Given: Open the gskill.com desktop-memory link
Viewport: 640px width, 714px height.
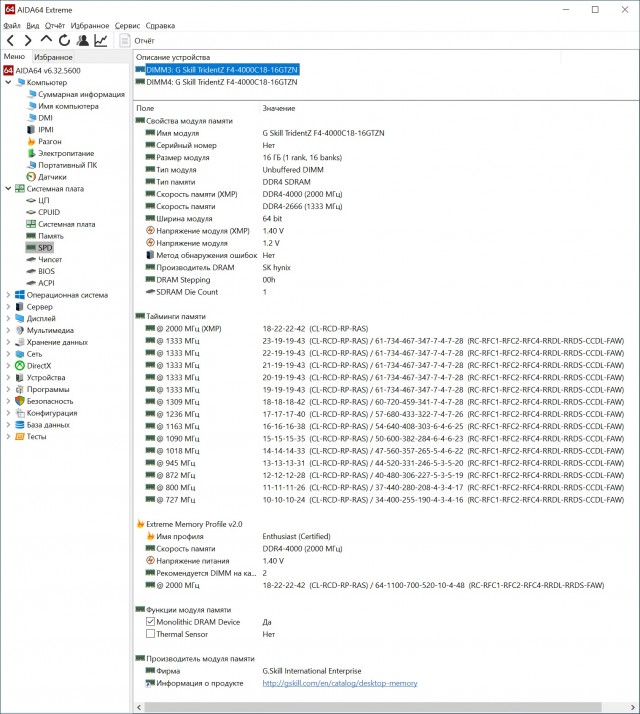Looking at the screenshot, I should pyautogui.click(x=340, y=683).
